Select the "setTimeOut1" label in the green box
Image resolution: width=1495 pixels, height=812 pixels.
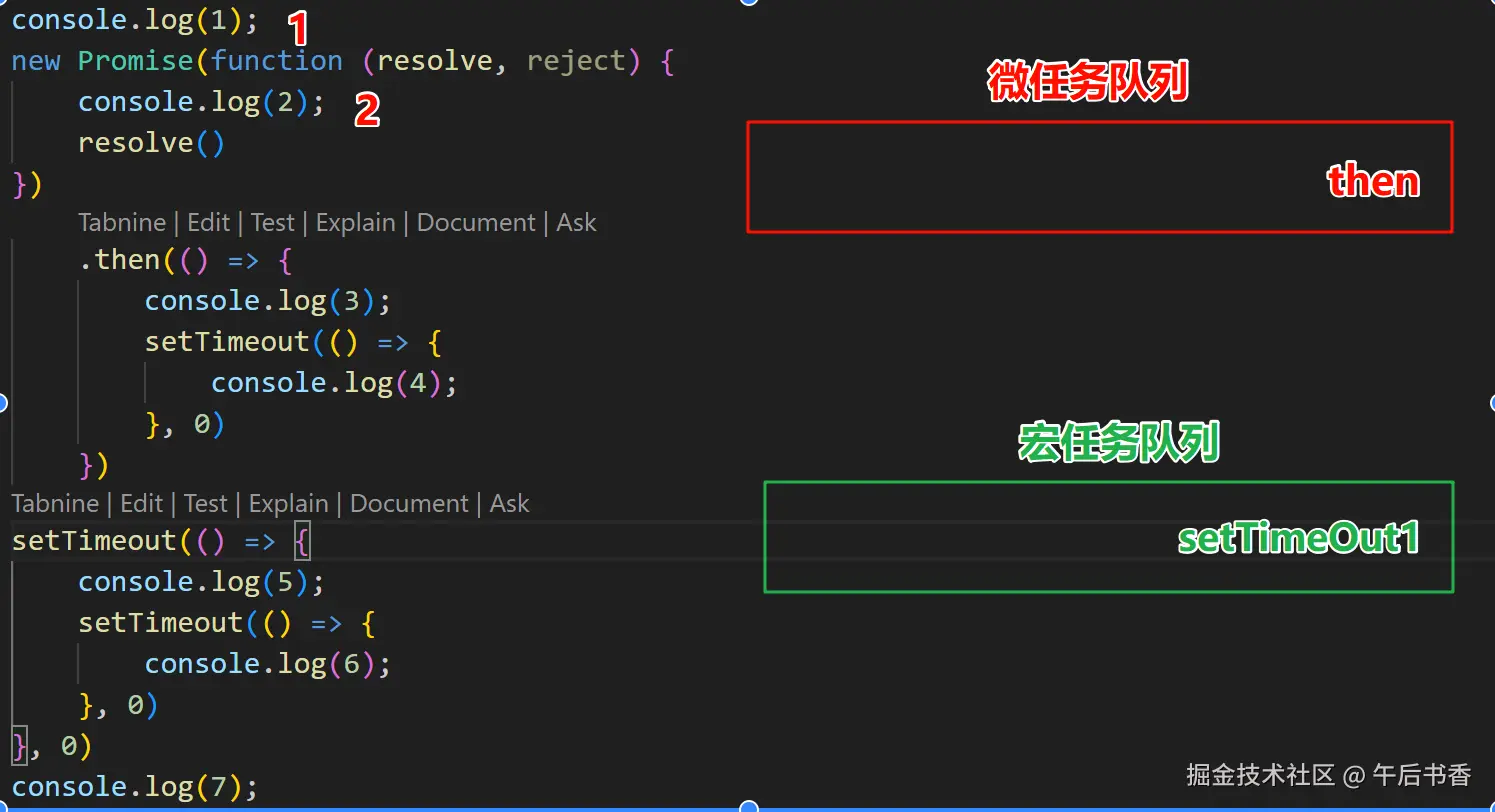click(x=1297, y=537)
